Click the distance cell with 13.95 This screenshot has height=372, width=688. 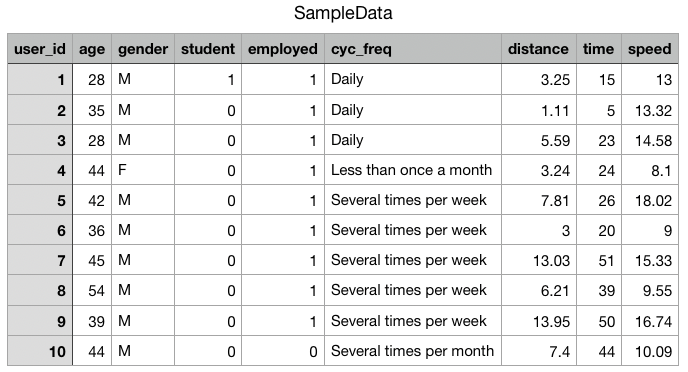(539, 321)
